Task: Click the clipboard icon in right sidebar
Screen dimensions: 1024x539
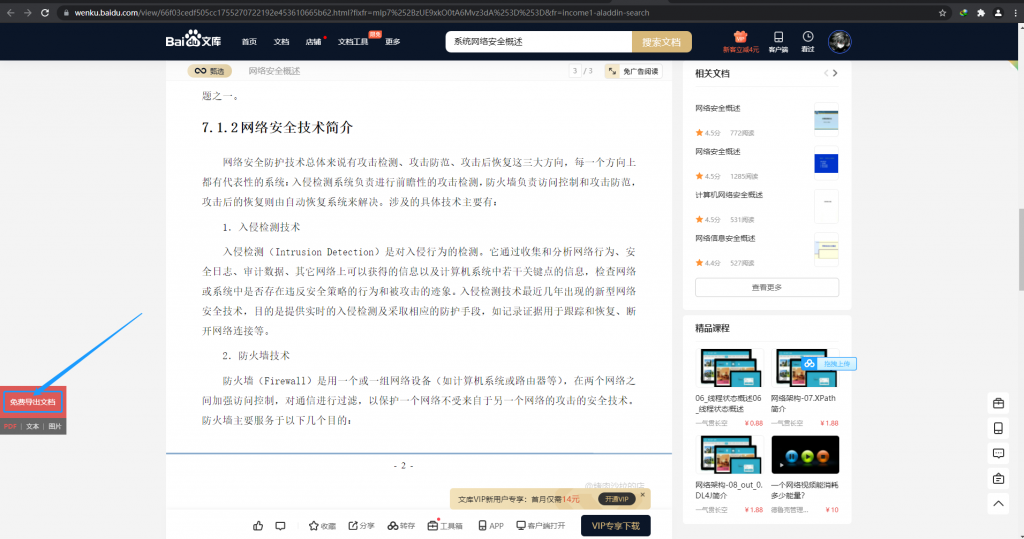Action: coord(999,479)
